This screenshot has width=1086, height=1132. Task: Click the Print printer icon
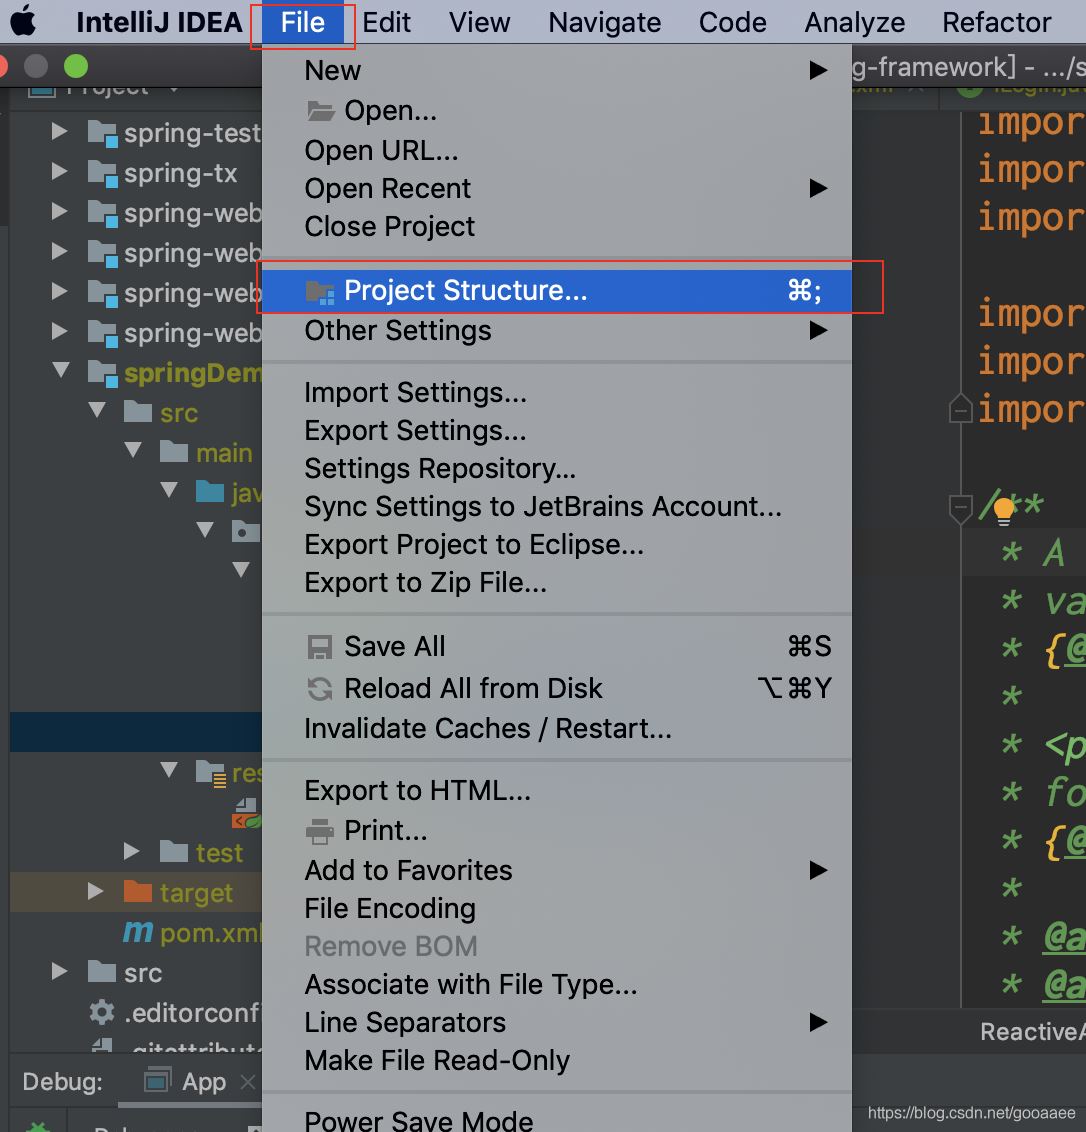point(320,831)
